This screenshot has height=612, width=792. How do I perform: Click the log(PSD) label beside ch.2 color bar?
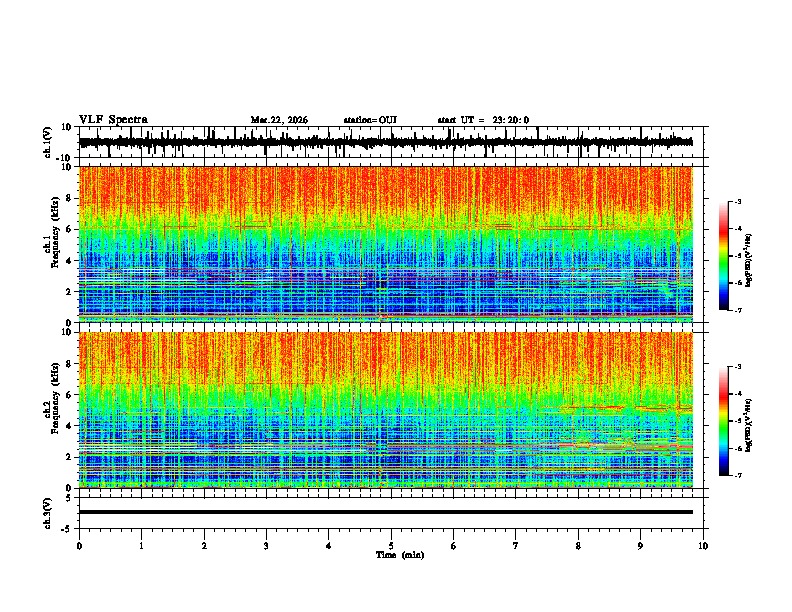pos(749,426)
